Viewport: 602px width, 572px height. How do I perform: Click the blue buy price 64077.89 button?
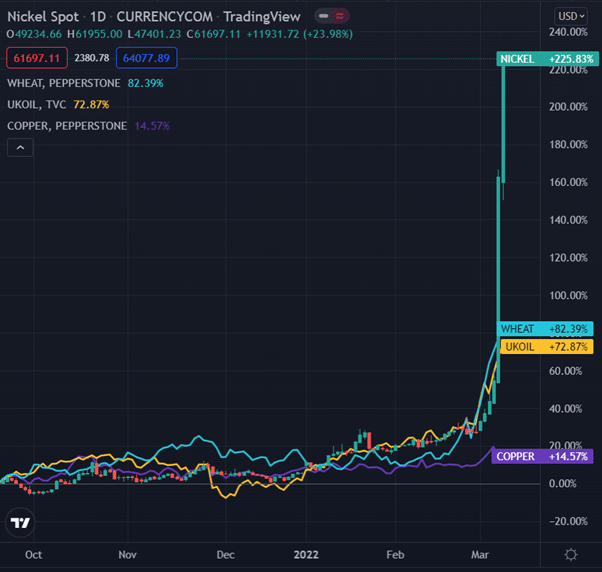(x=146, y=58)
